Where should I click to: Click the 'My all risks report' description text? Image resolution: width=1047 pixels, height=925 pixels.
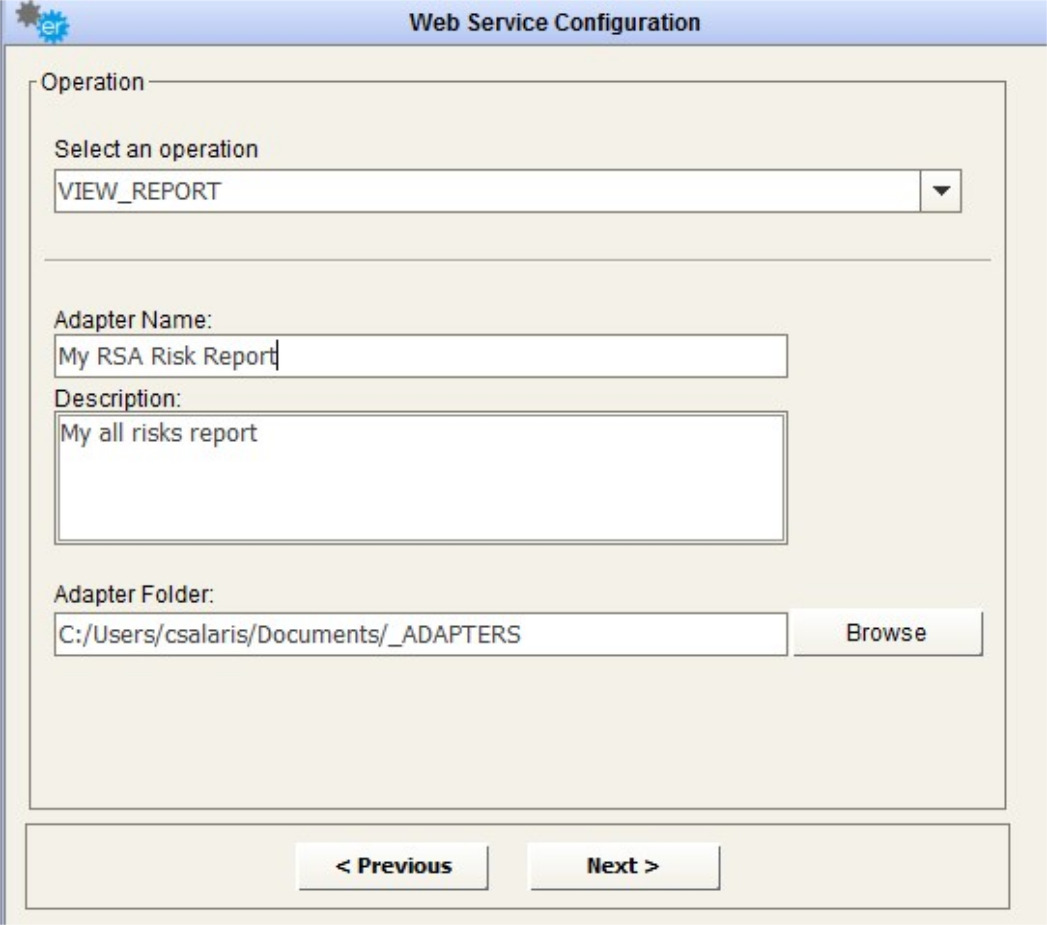[160, 435]
